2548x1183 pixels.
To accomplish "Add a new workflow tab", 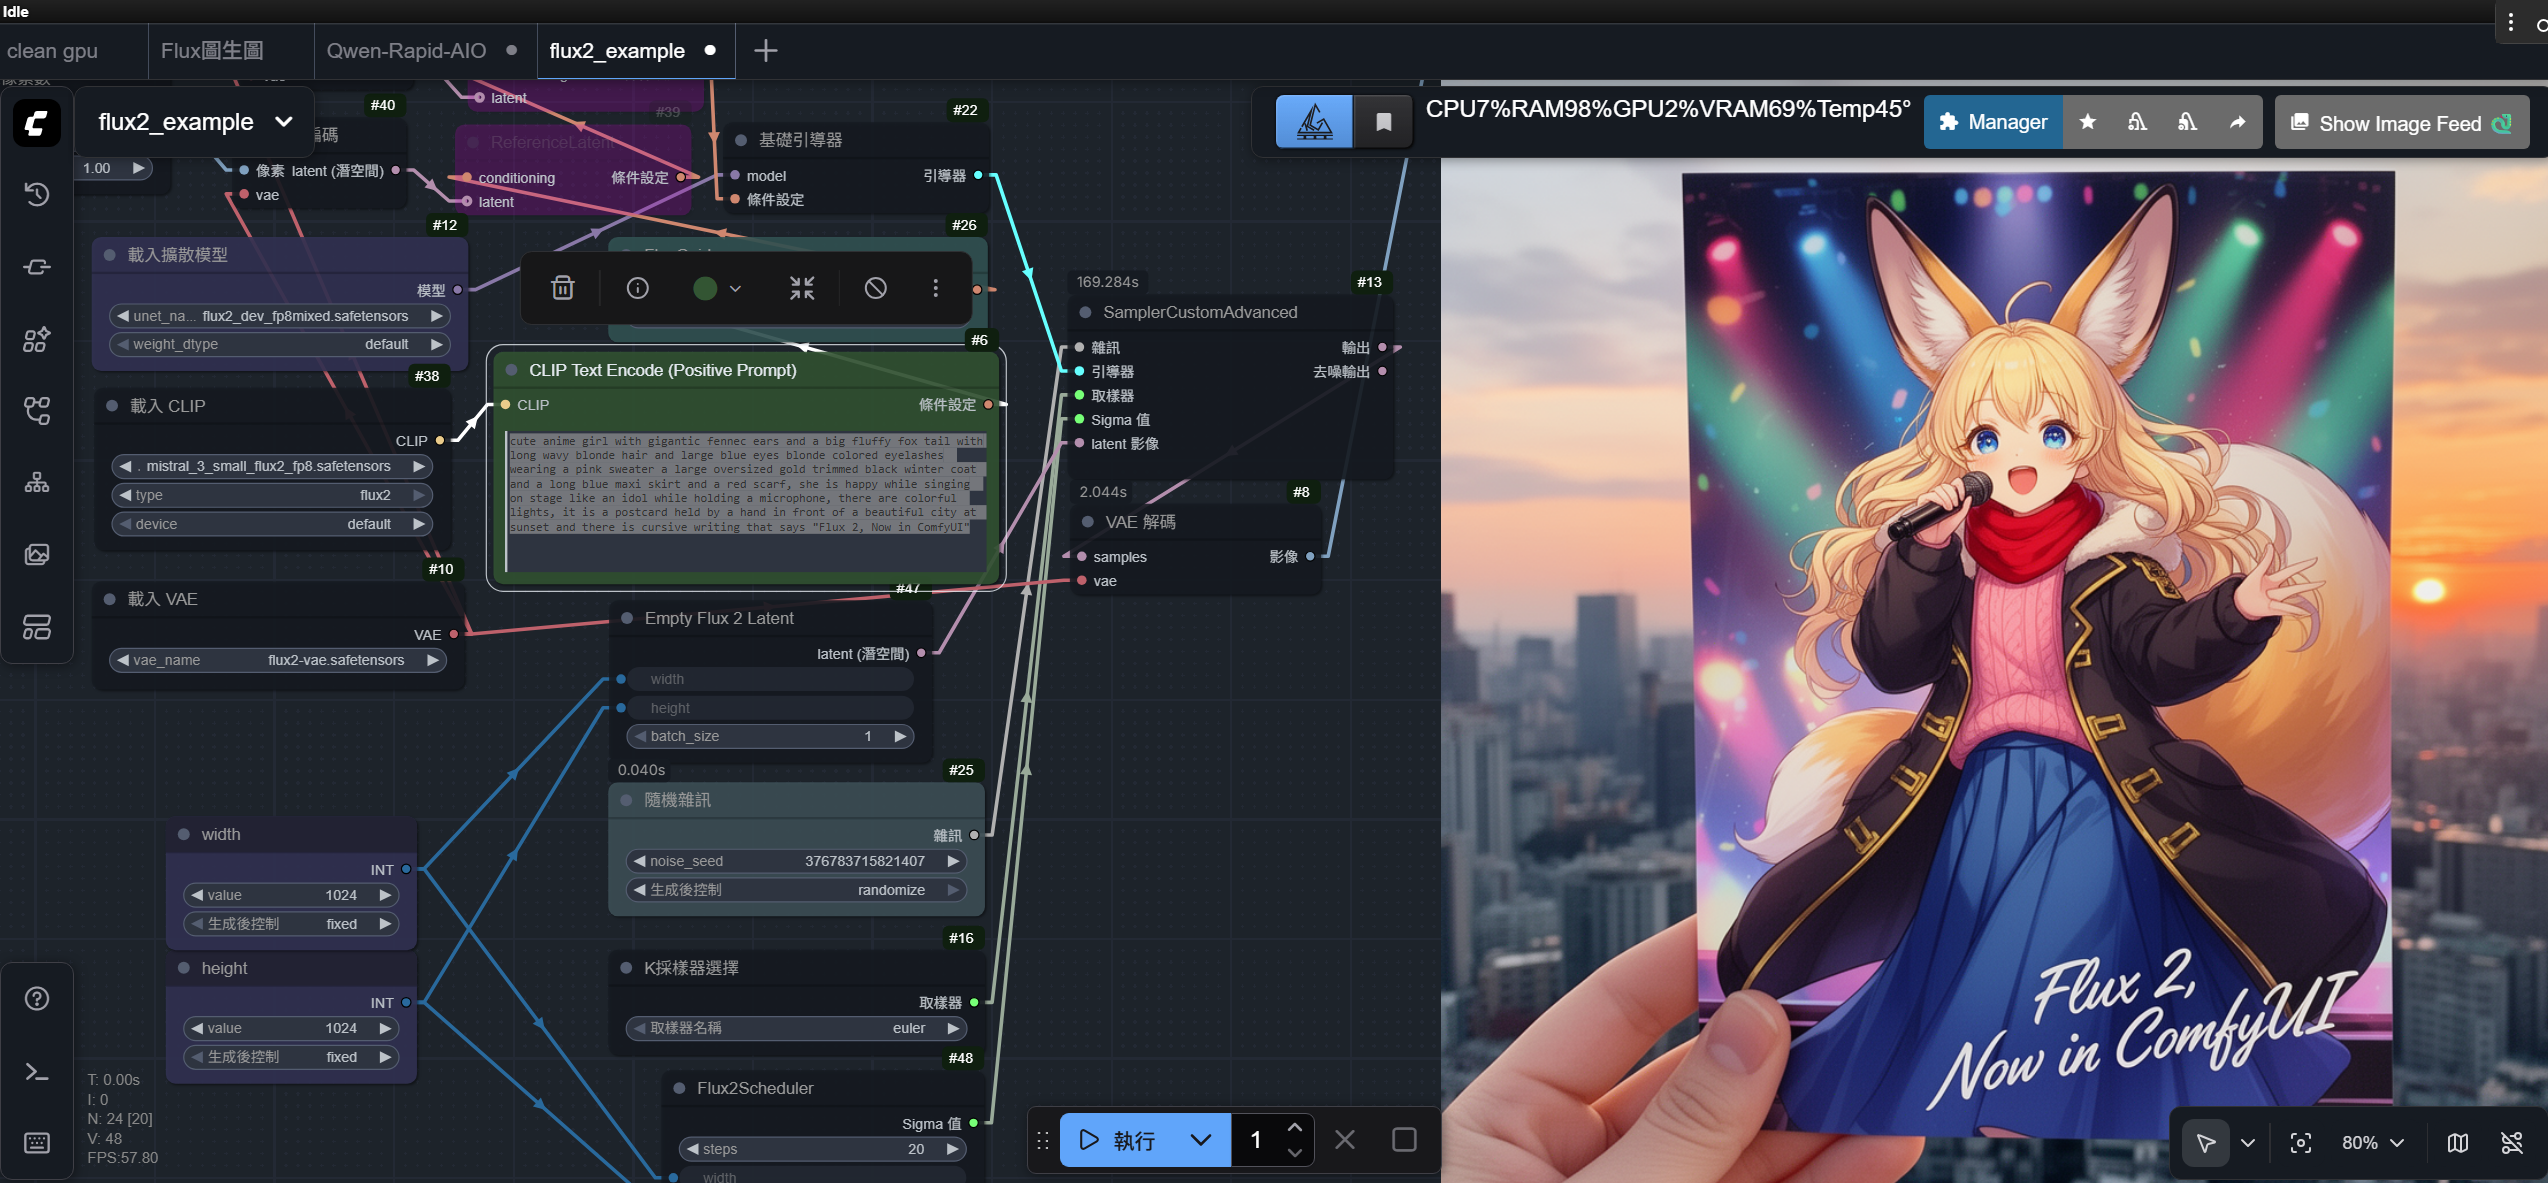I will pyautogui.click(x=766, y=51).
